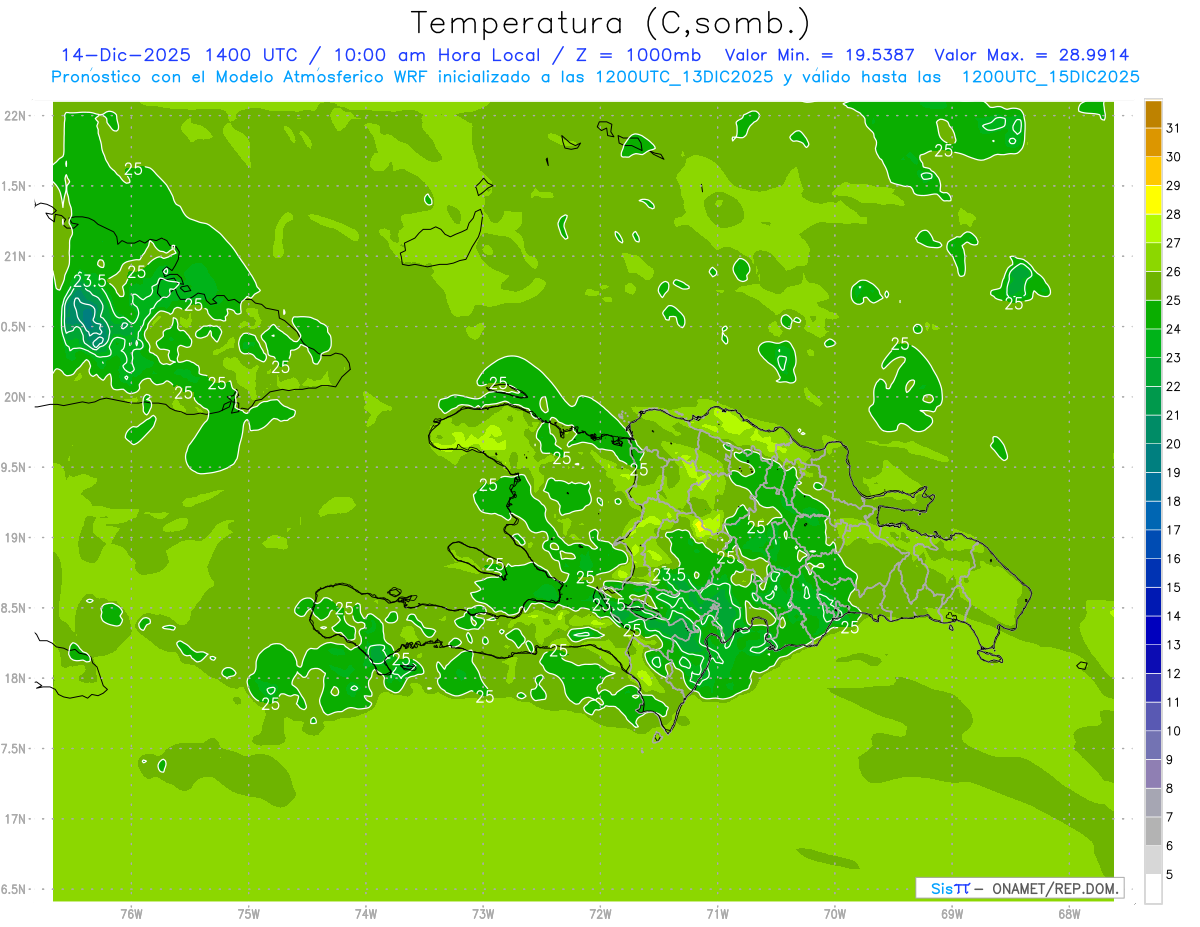Pick the legend color between 13 and 14
The width and height of the screenshot is (1200, 927).
tap(1154, 630)
